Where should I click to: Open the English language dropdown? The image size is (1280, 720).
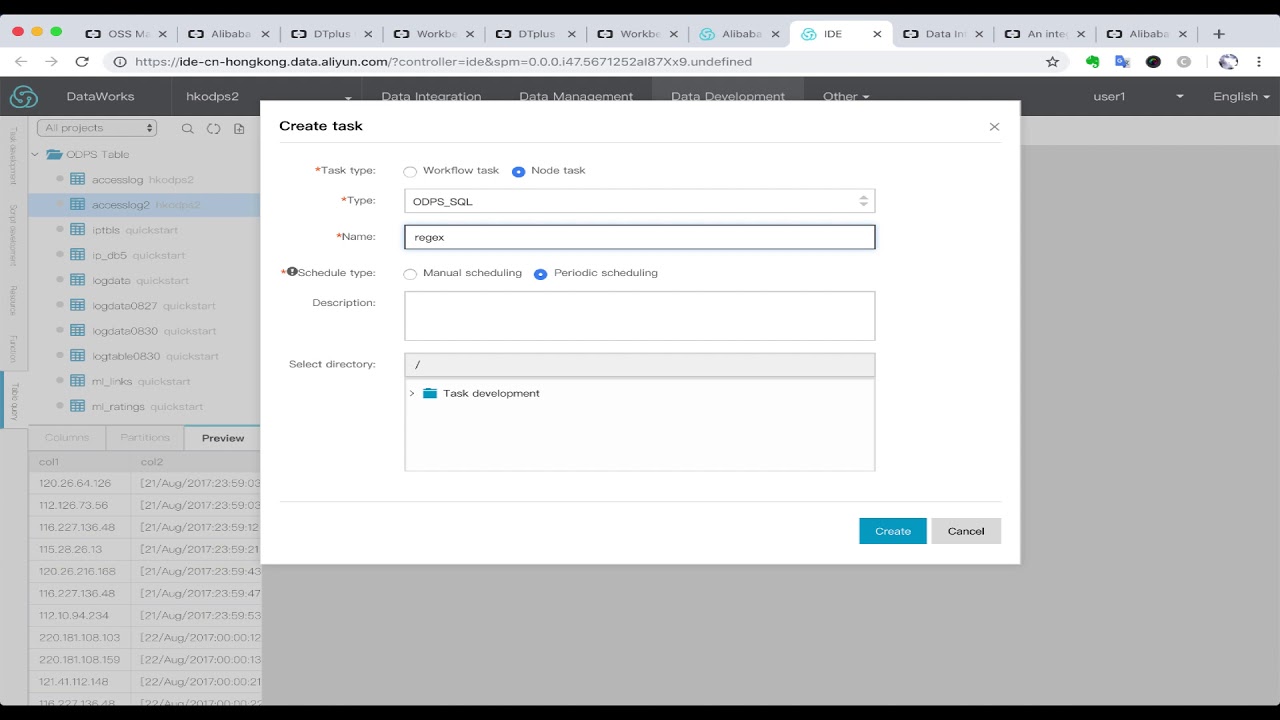click(1241, 97)
